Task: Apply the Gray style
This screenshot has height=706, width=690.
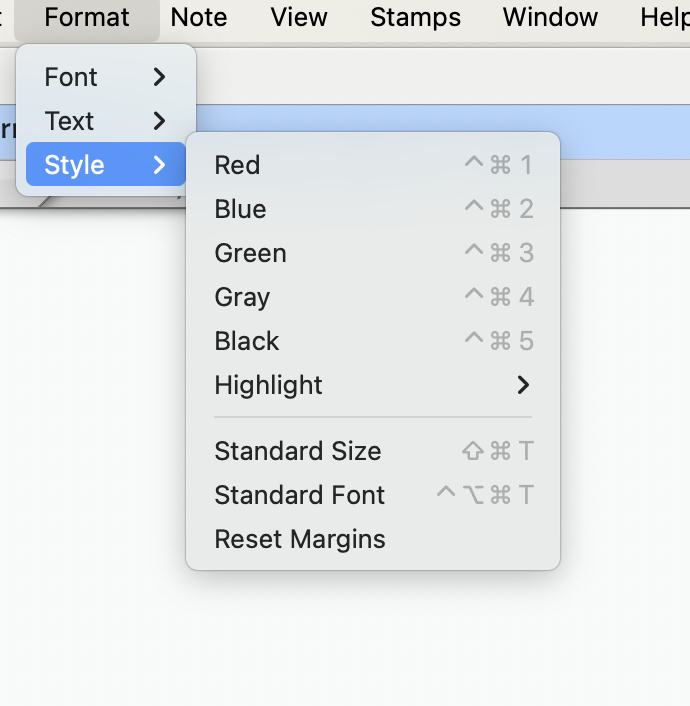Action: pyautogui.click(x=242, y=297)
